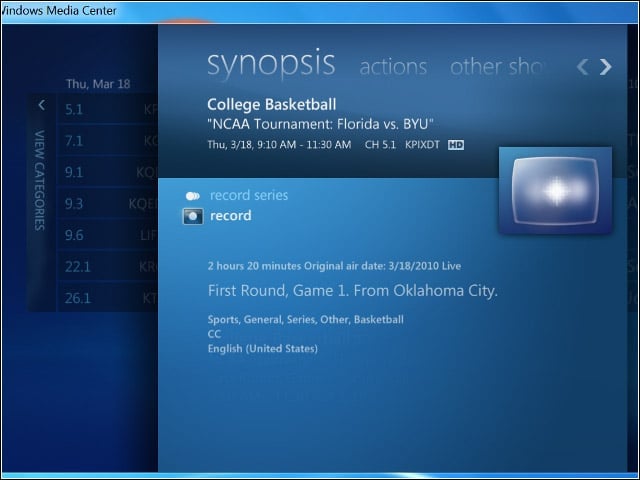
Task: Click the left arrow to scroll tabs
Action: coord(582,67)
